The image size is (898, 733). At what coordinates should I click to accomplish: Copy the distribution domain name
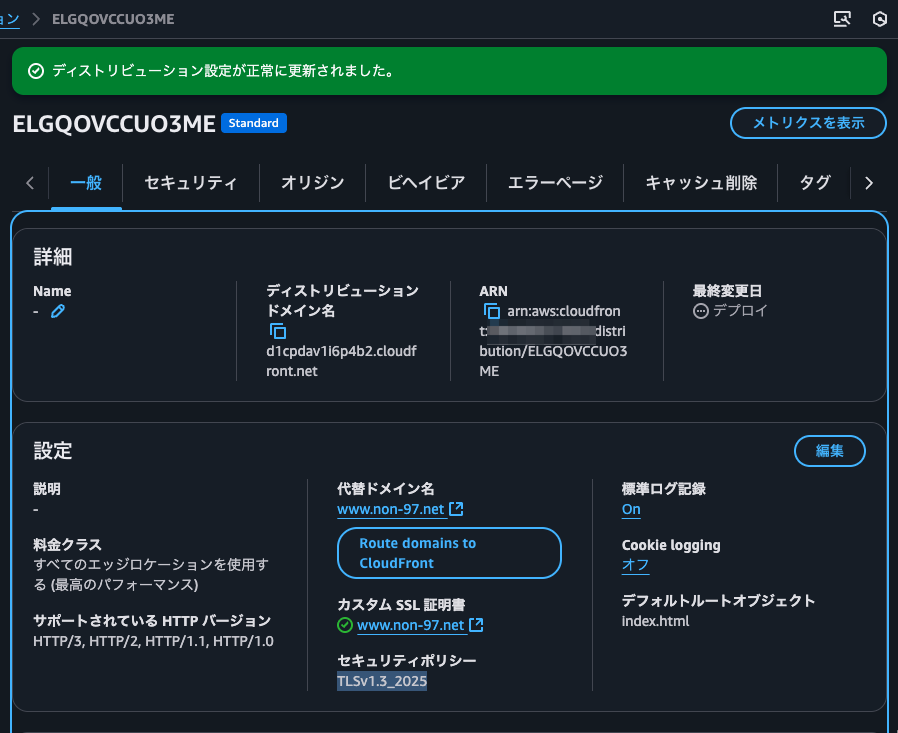(278, 331)
